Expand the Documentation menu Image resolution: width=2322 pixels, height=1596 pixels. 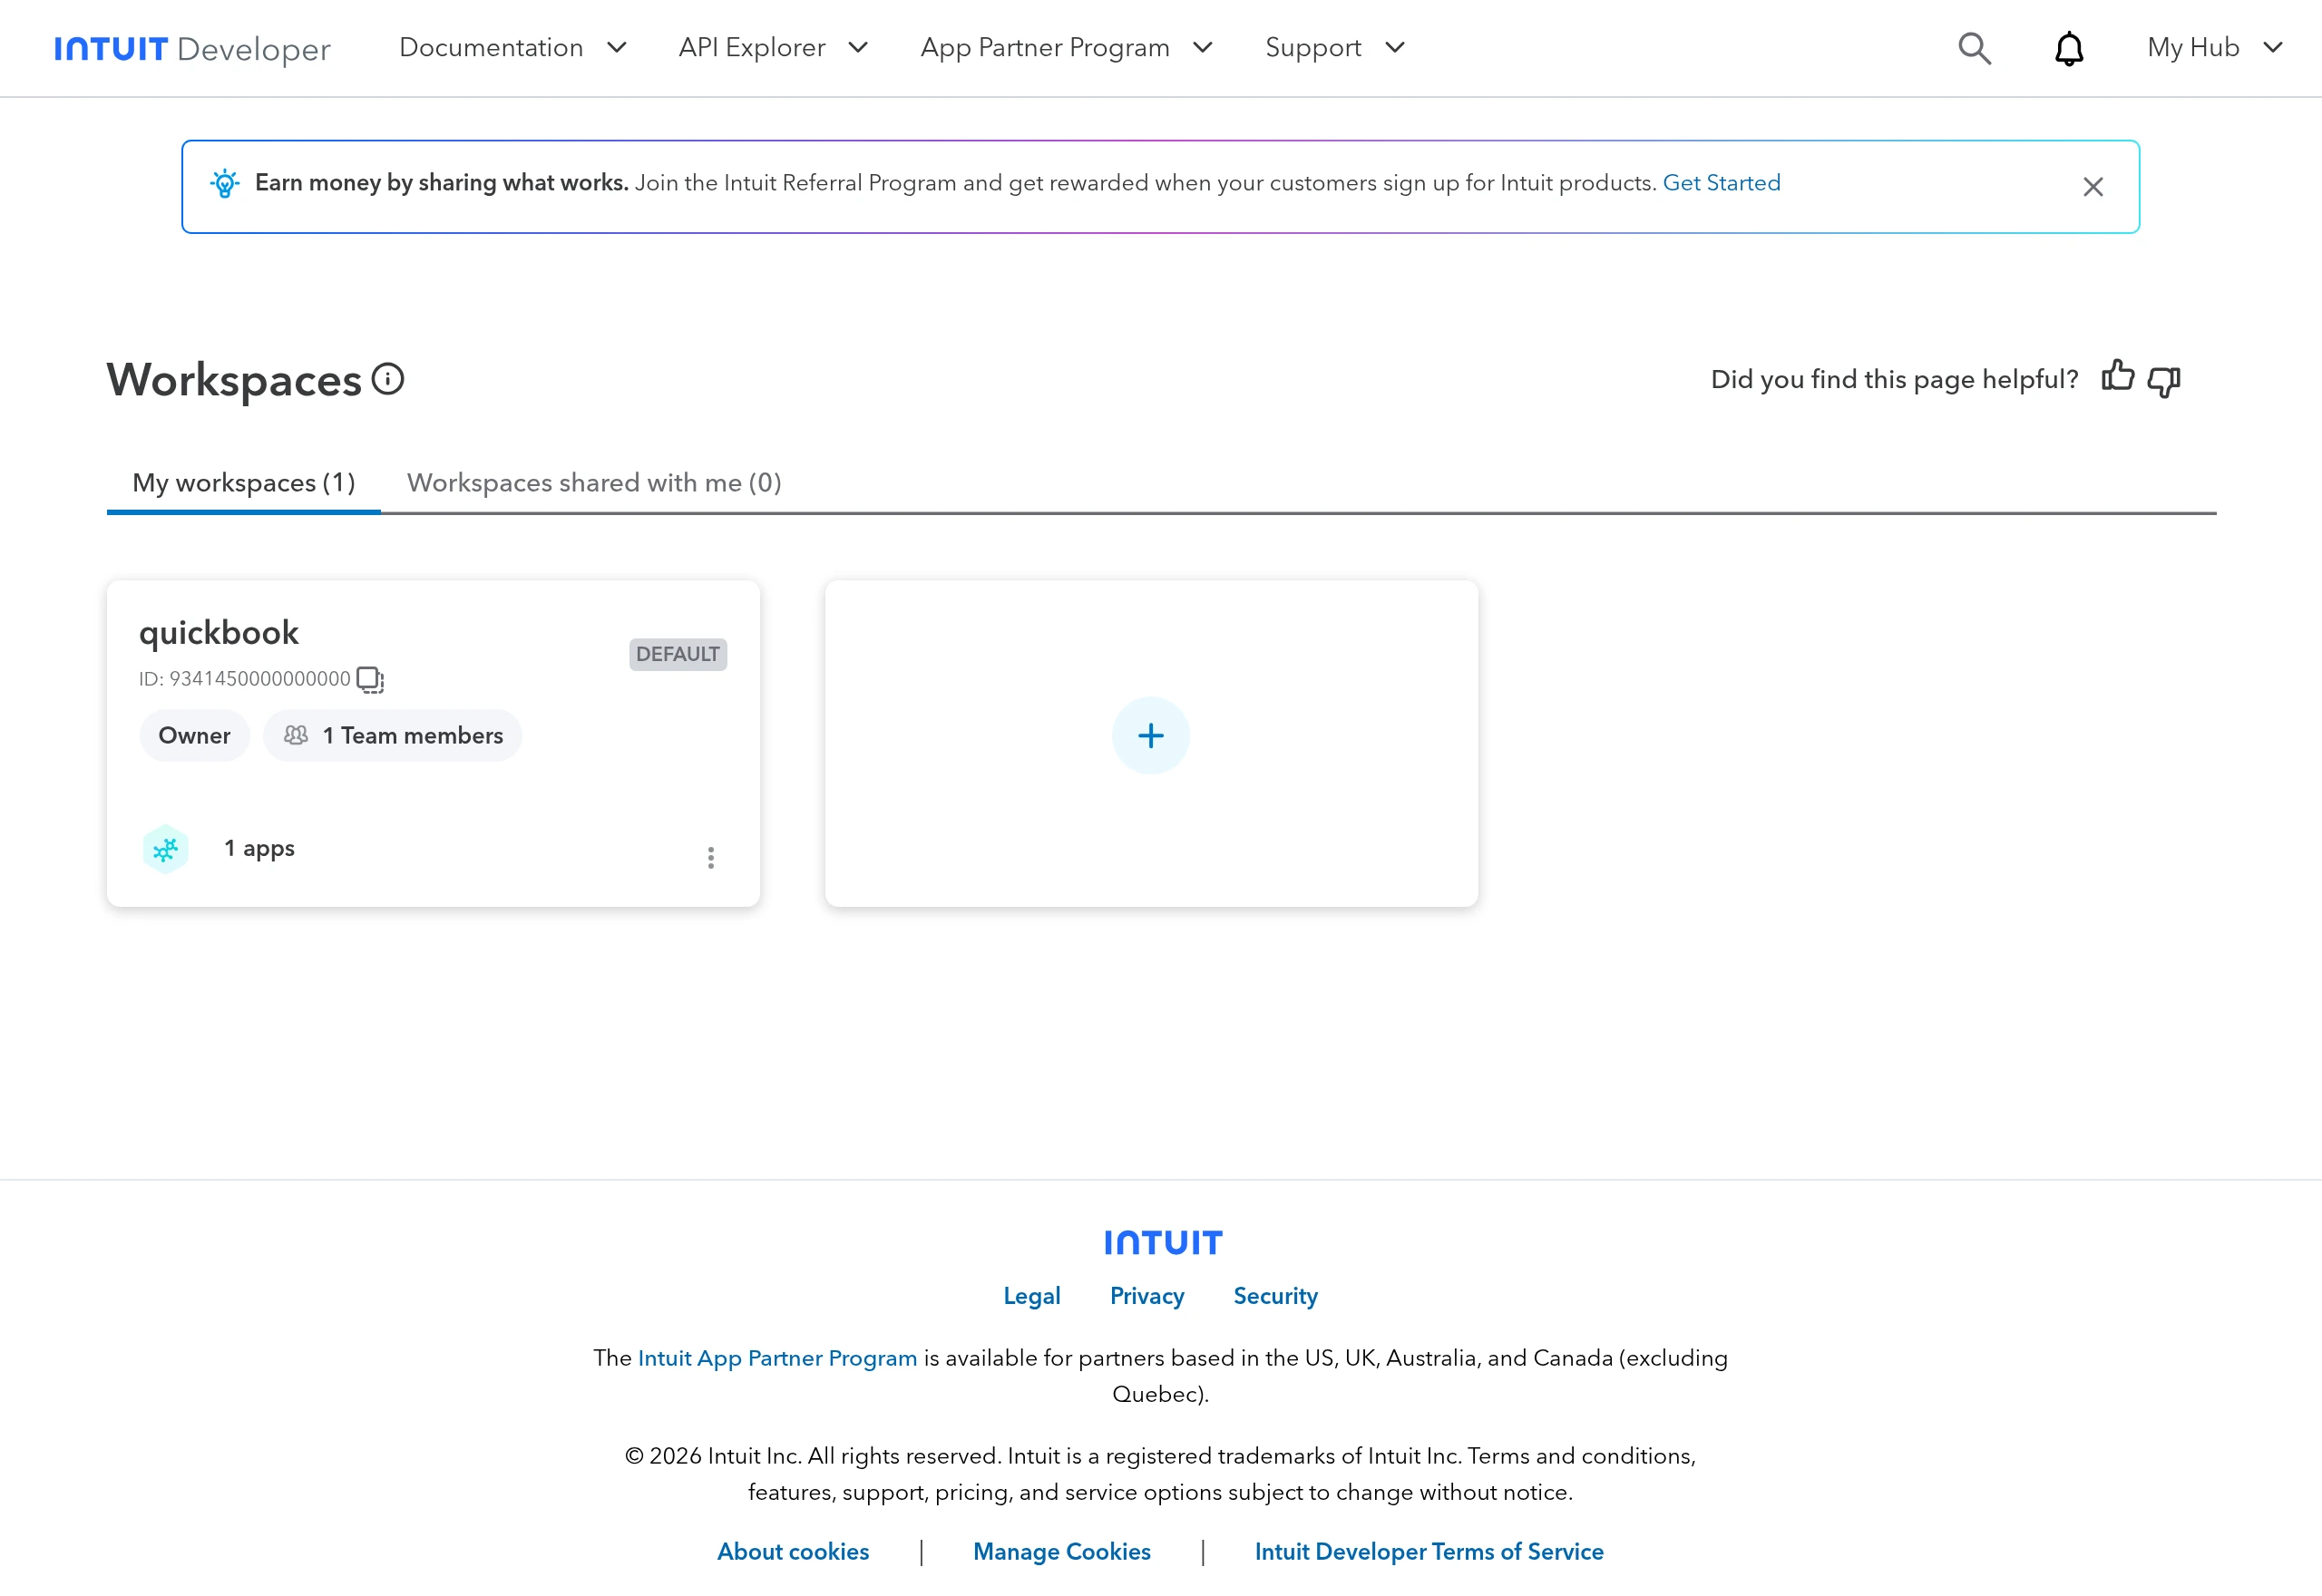[x=512, y=47]
